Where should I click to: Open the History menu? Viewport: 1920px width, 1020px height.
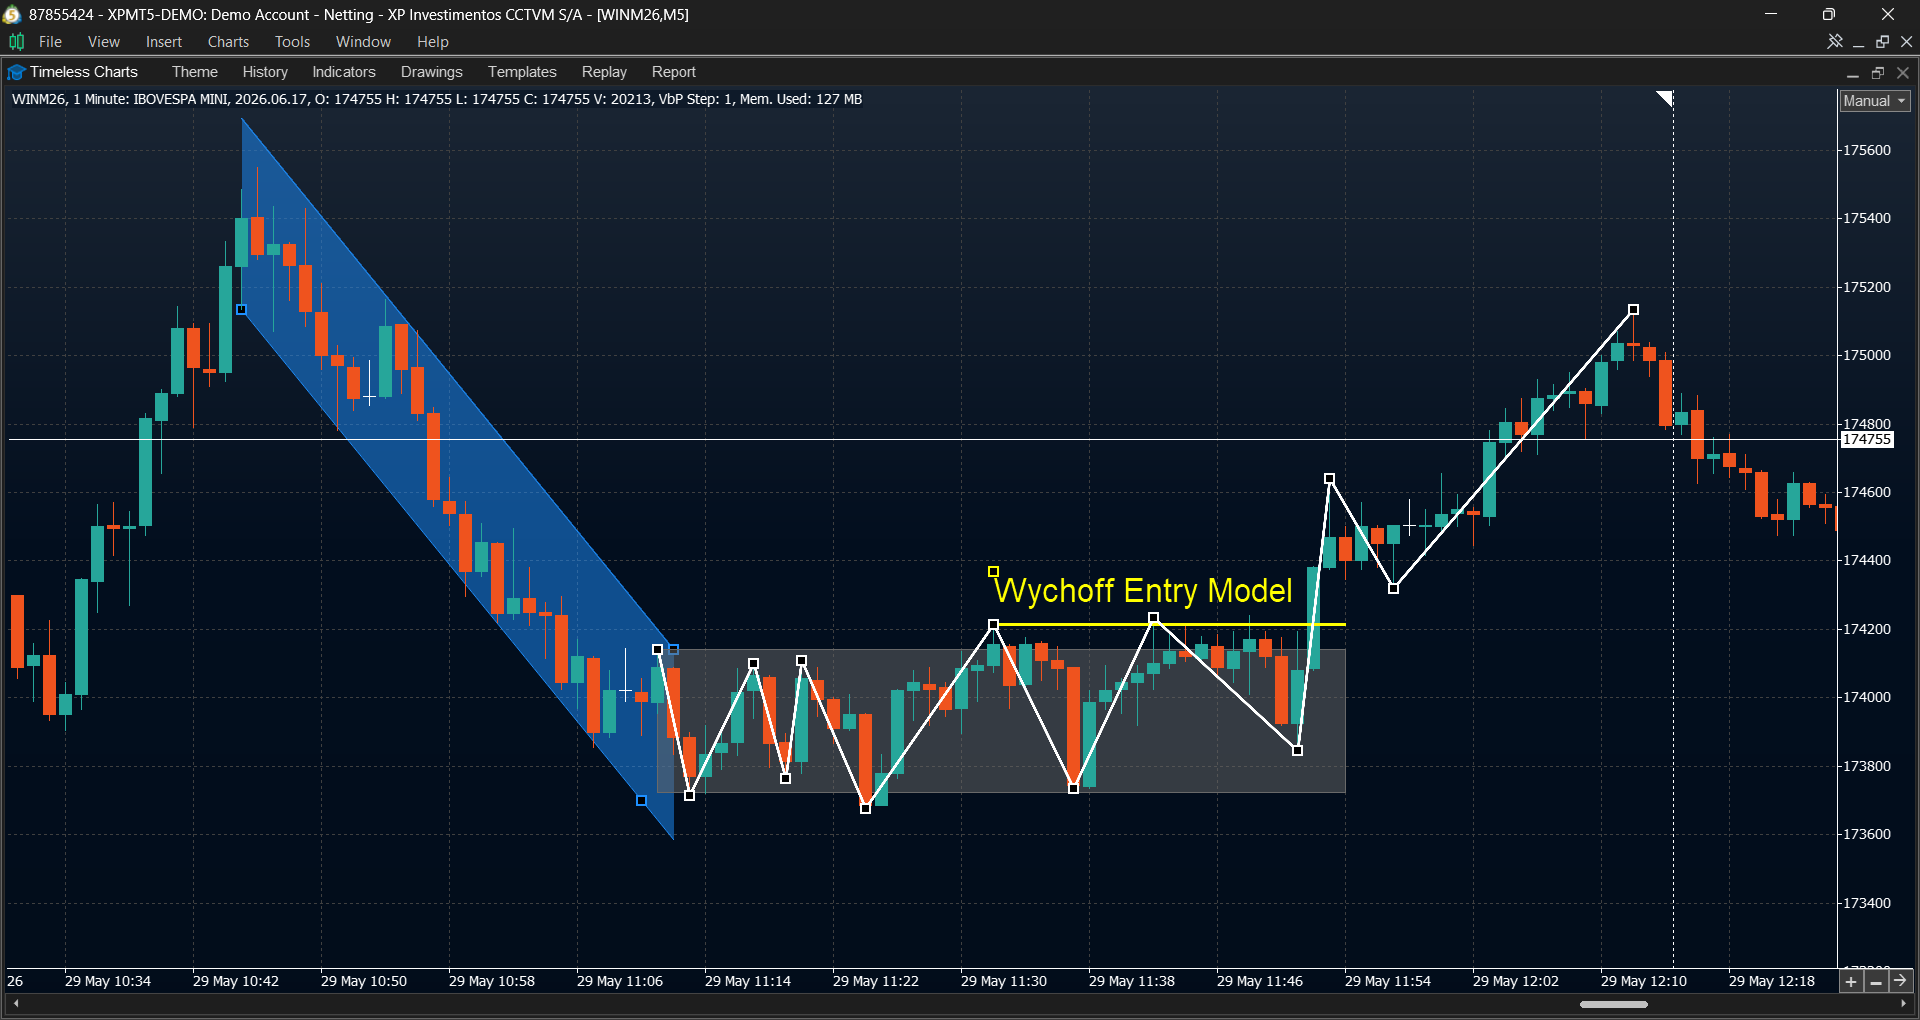point(265,72)
